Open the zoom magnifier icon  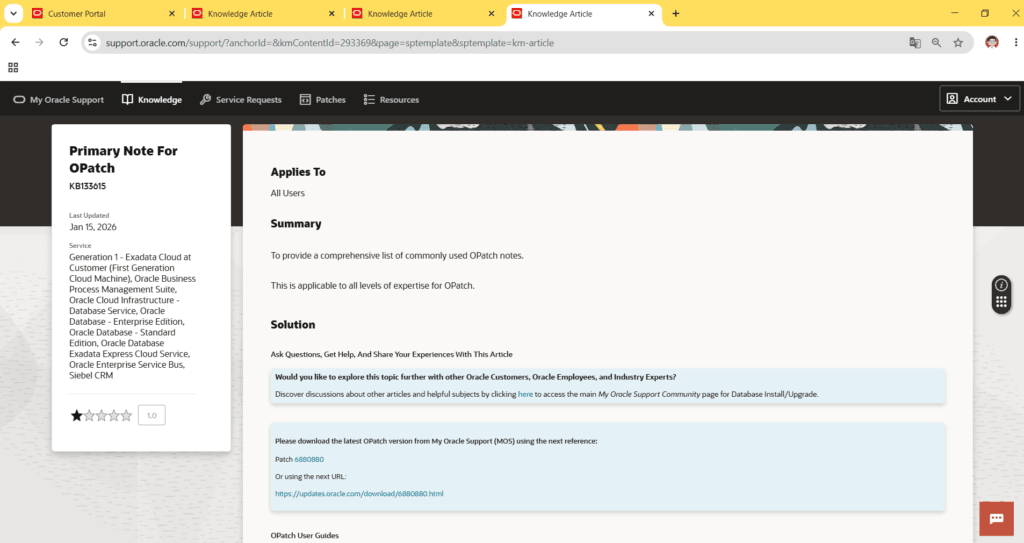coord(936,42)
